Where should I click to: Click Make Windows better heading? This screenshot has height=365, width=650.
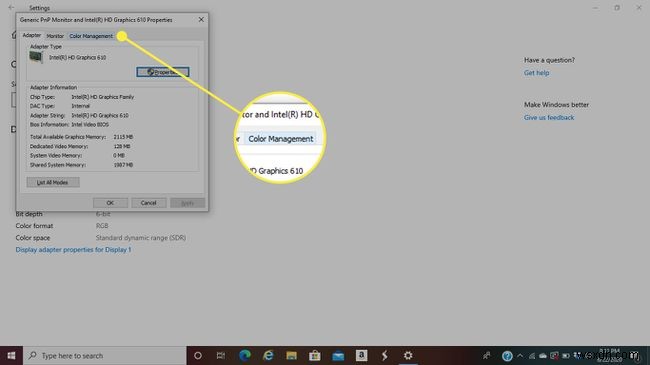click(x=556, y=105)
